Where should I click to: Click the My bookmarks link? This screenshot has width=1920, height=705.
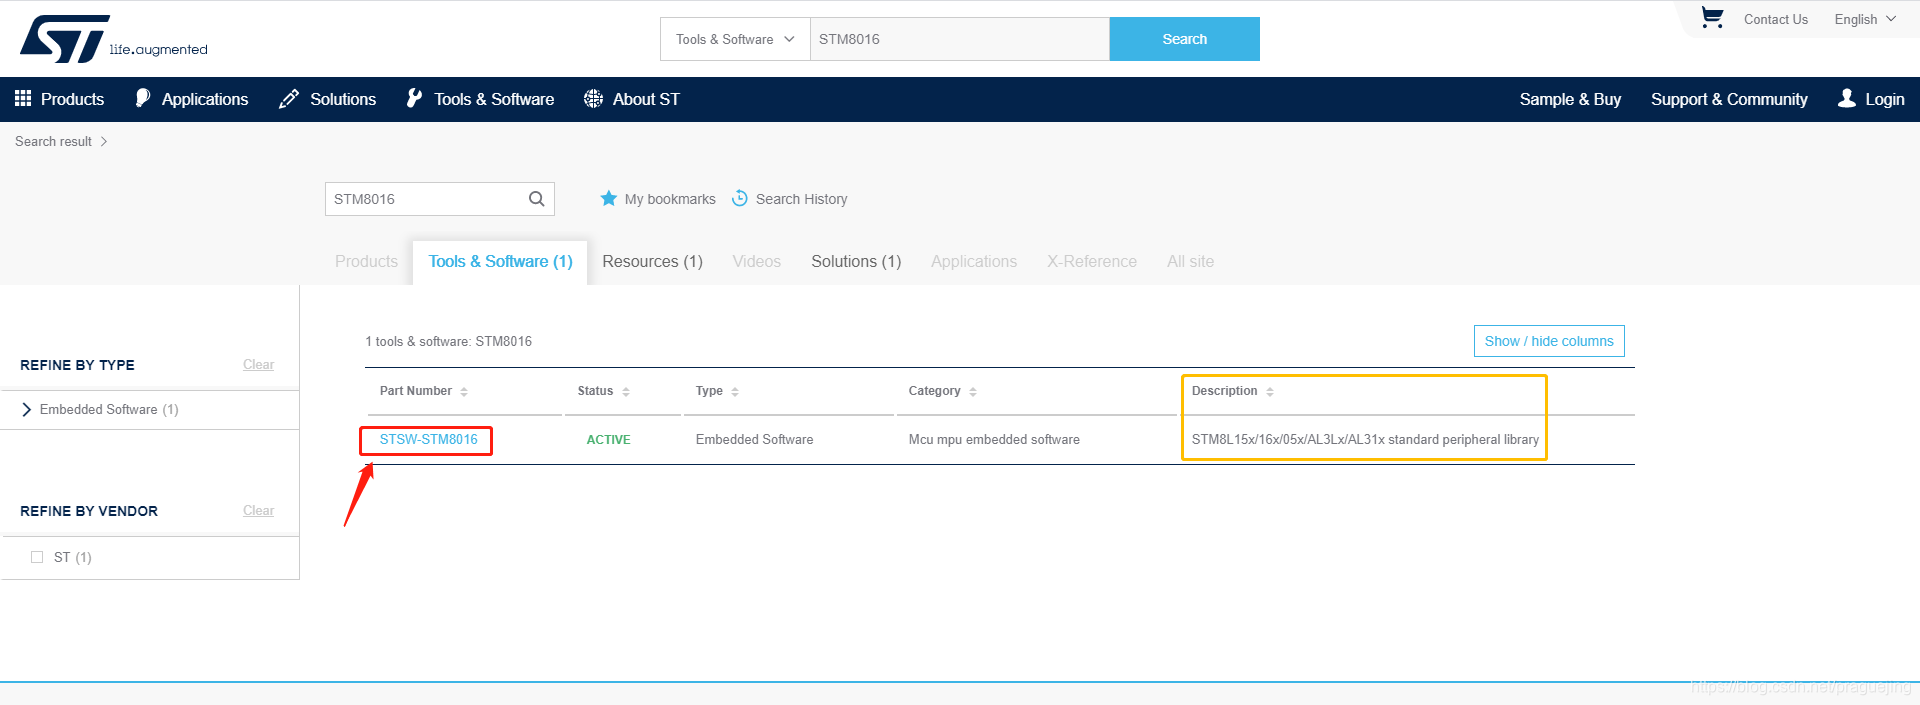pyautogui.click(x=670, y=199)
